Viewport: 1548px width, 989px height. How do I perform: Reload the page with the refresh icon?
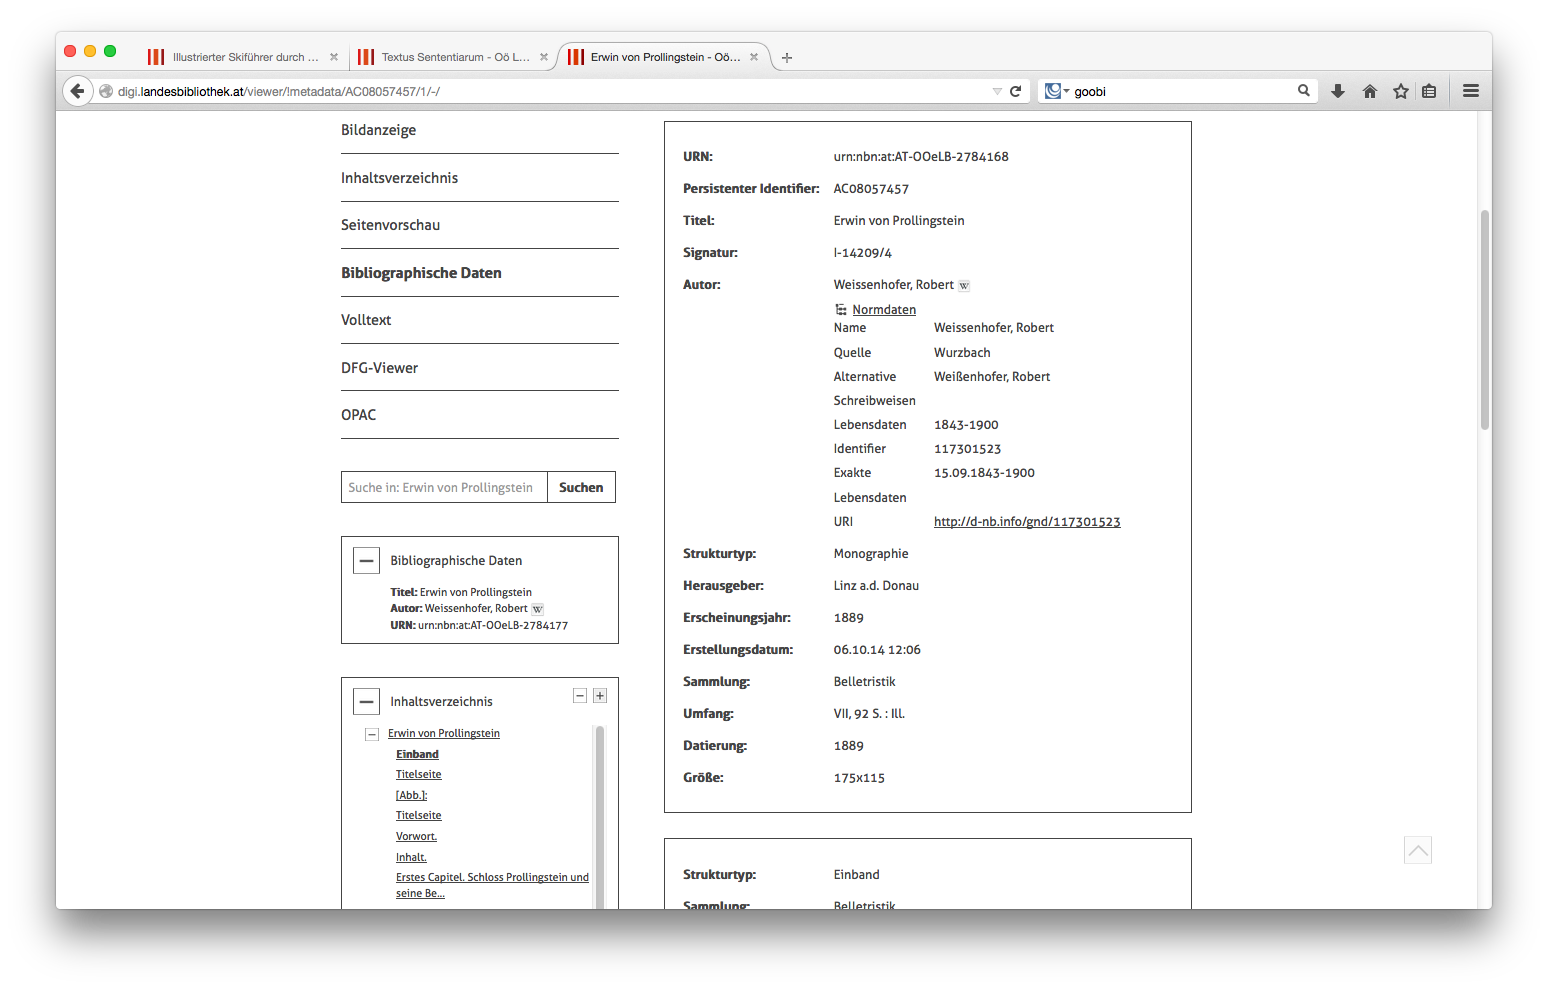1015,91
